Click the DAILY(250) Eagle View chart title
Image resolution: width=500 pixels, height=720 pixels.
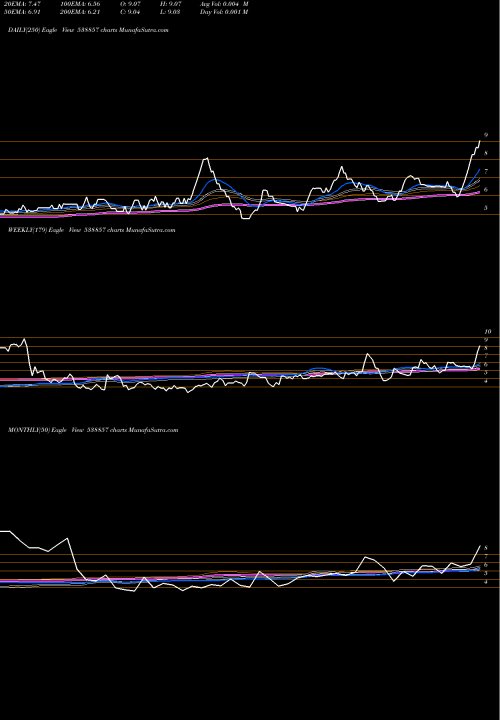point(88,30)
